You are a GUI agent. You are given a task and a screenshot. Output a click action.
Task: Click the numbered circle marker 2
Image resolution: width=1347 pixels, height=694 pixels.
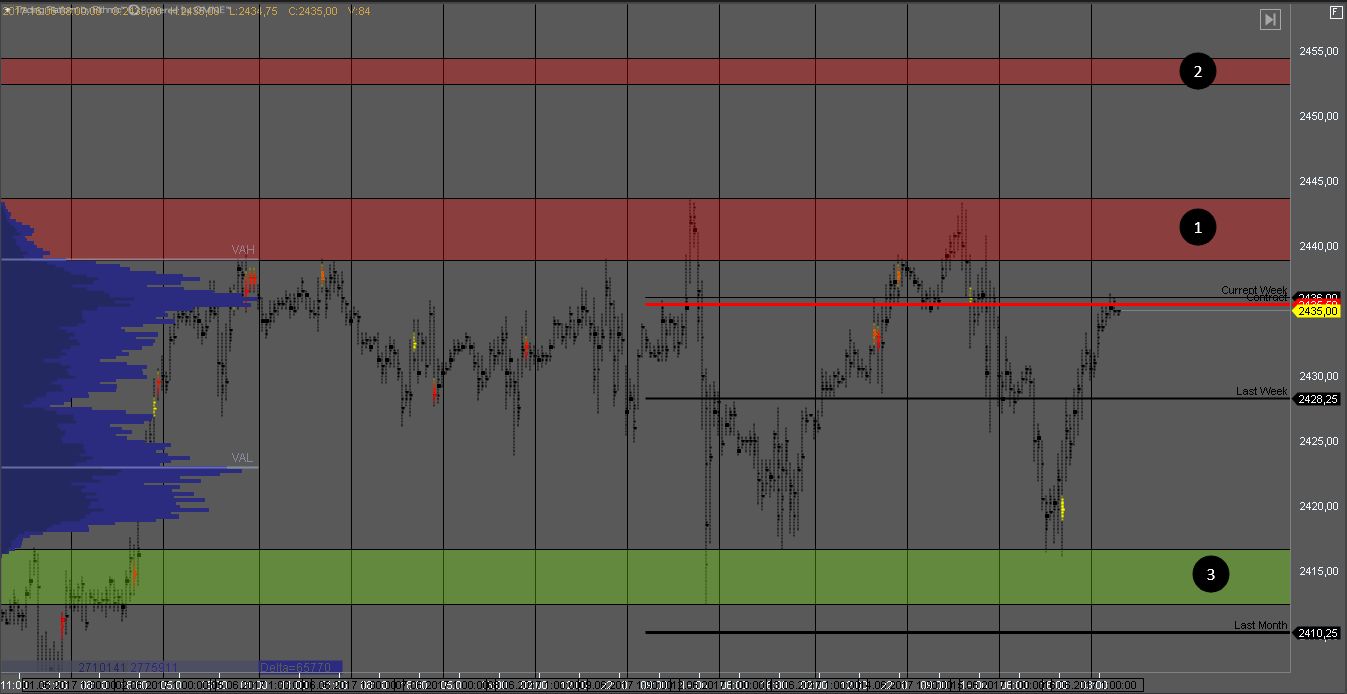[1197, 71]
